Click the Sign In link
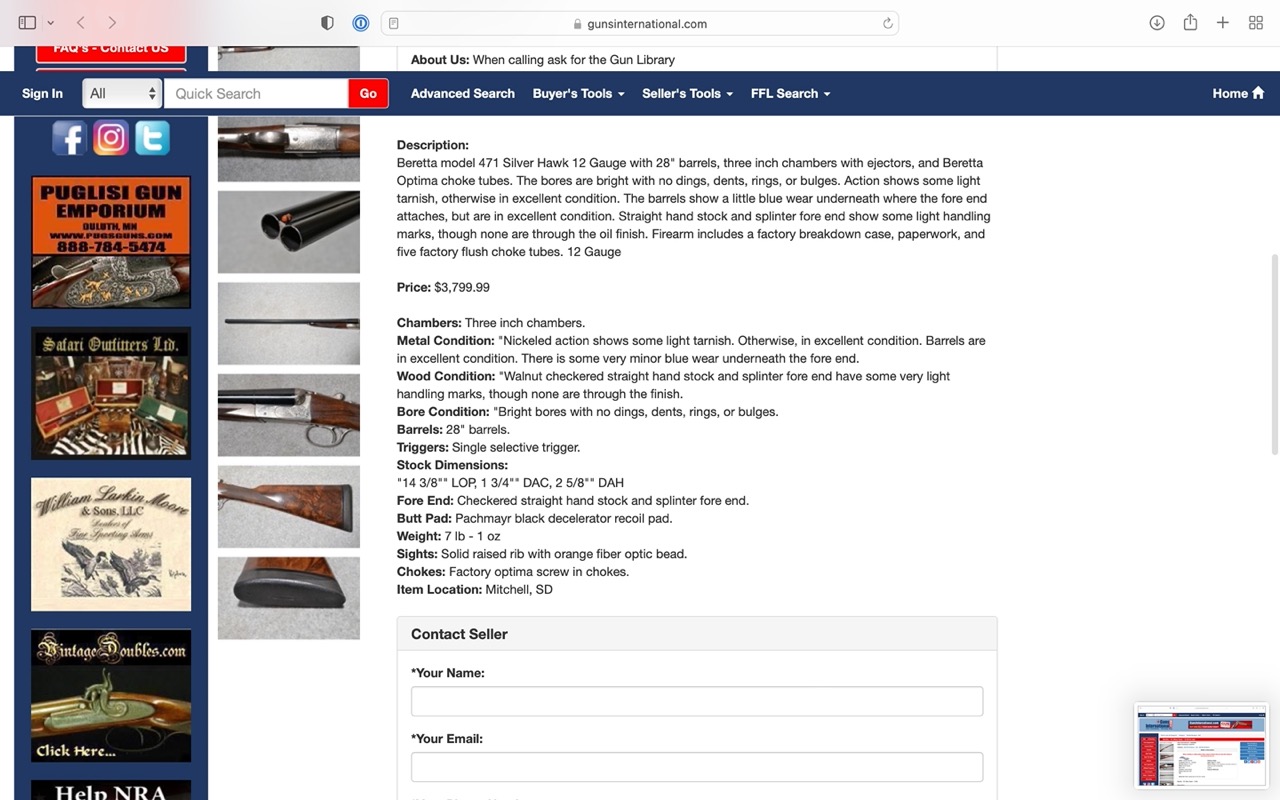Screen dimensions: 1280x800 coord(42,93)
